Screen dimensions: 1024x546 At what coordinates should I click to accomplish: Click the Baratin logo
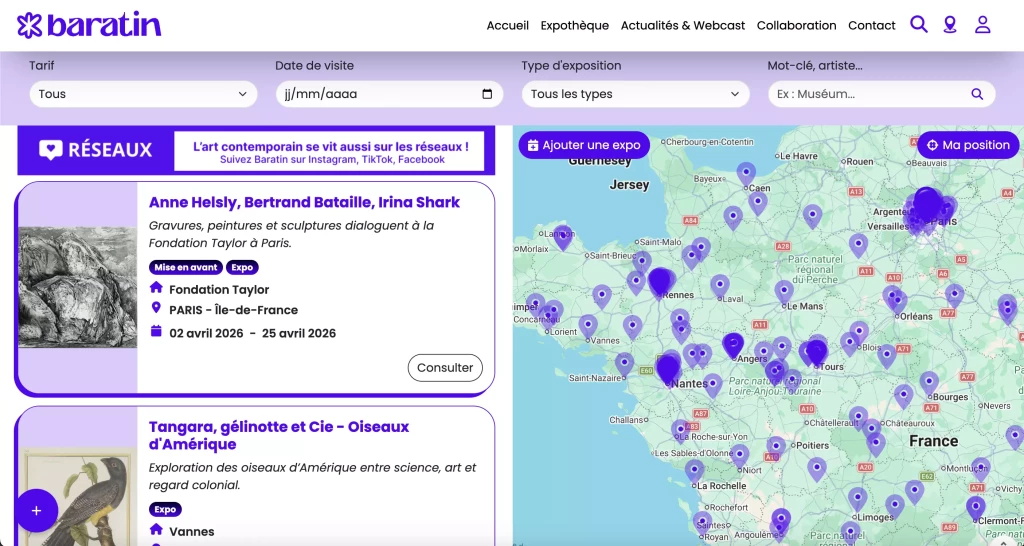[89, 25]
